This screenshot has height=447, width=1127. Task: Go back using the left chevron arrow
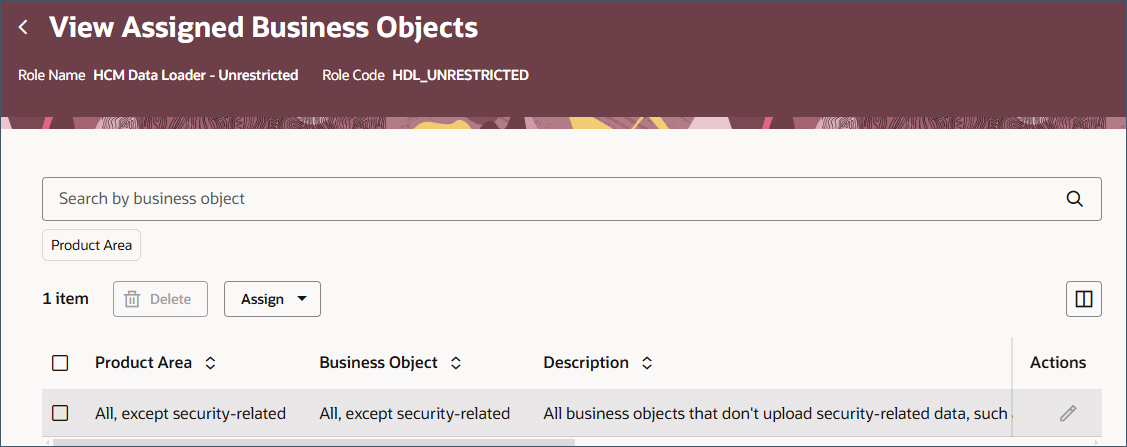(x=23, y=28)
